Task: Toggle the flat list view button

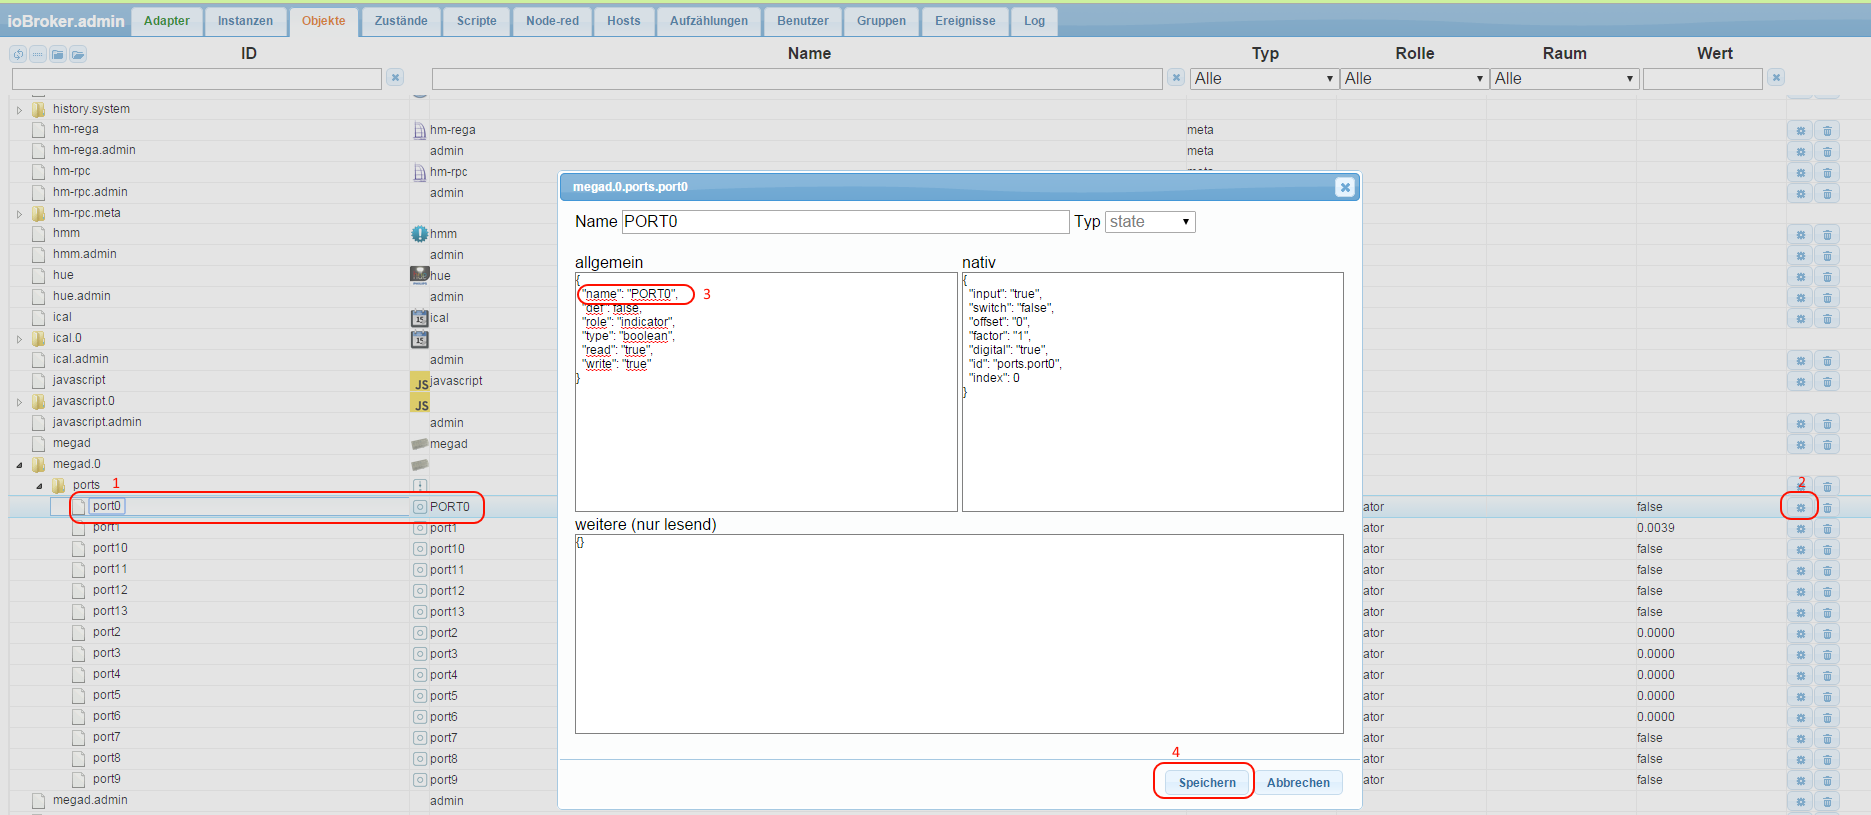Action: [x=38, y=54]
